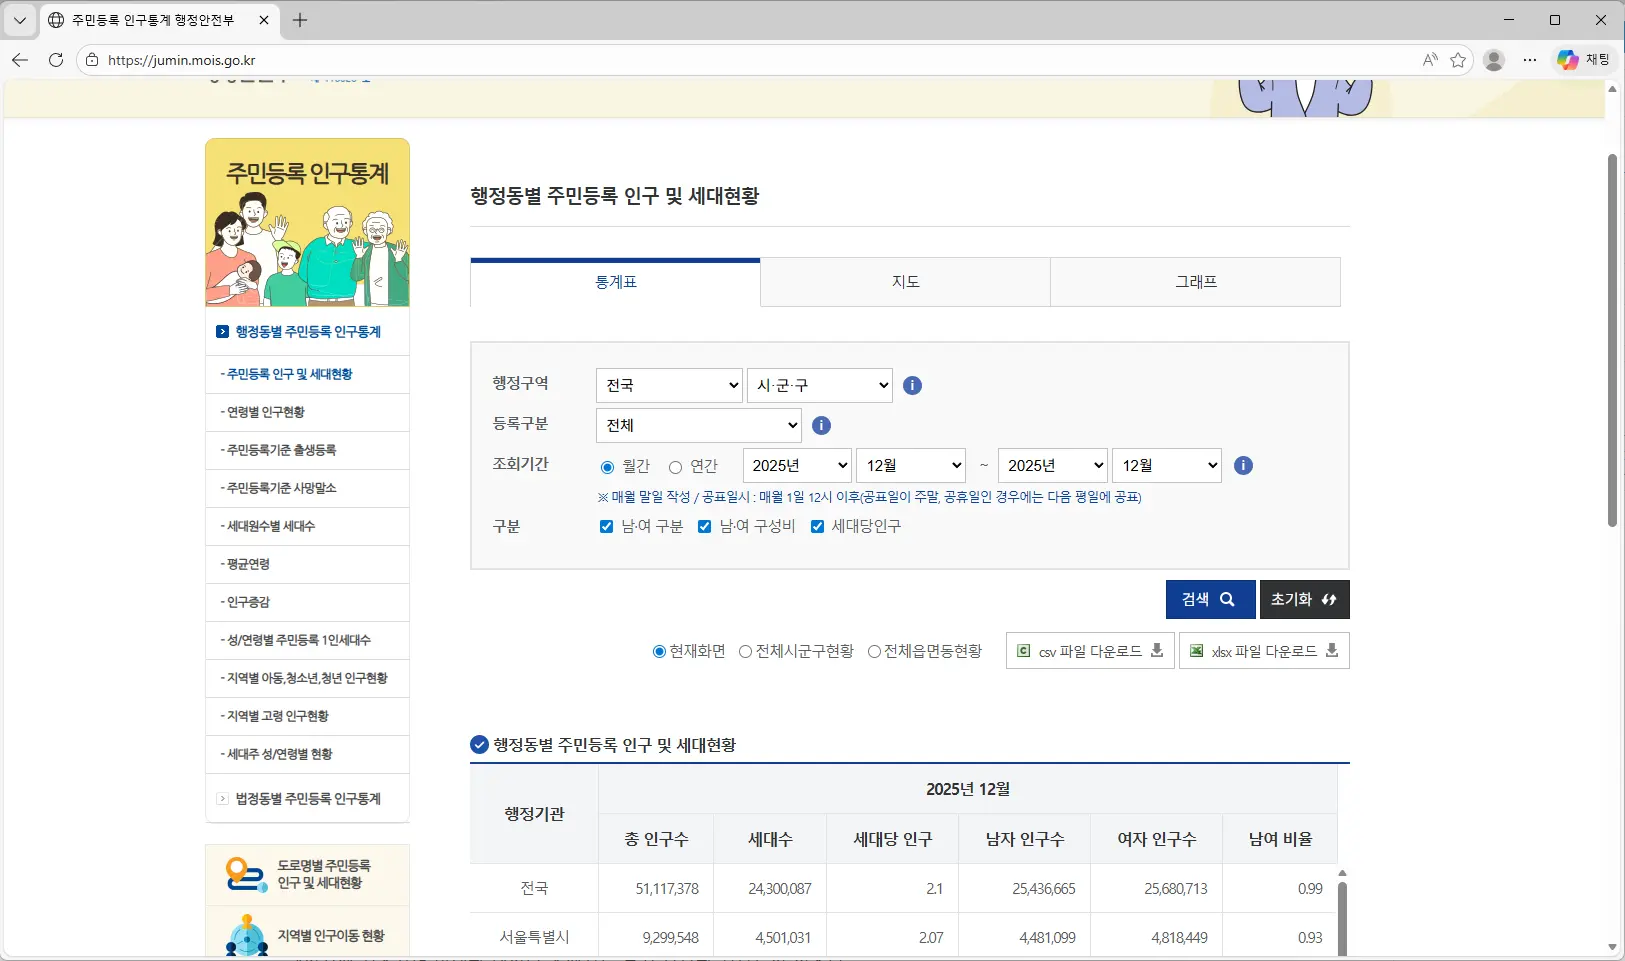1625x961 pixels.
Task: Open the 전국 region dropdown
Action: [x=669, y=386]
